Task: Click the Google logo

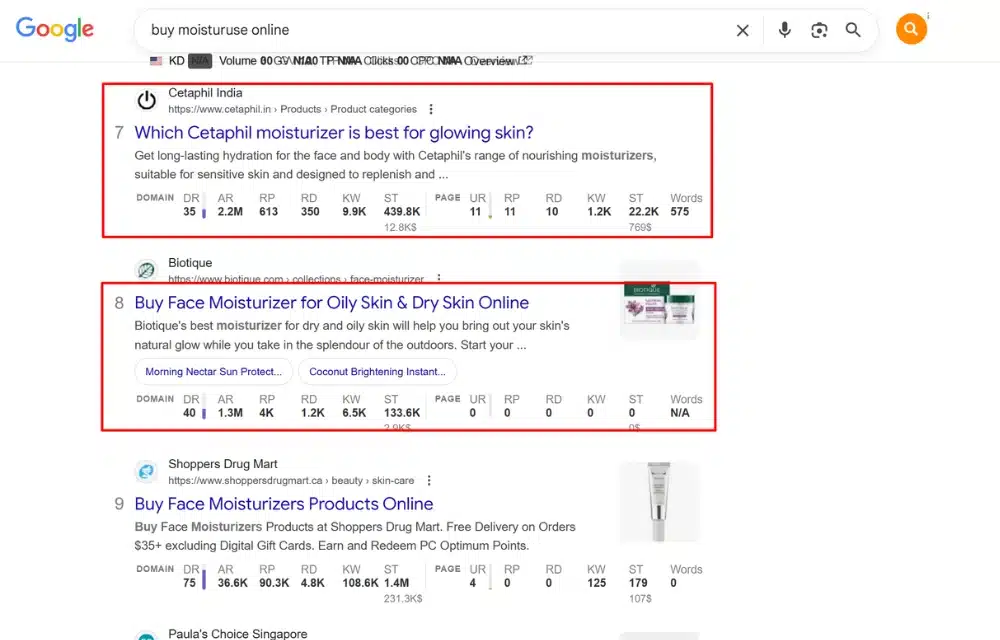Action: 55,29
